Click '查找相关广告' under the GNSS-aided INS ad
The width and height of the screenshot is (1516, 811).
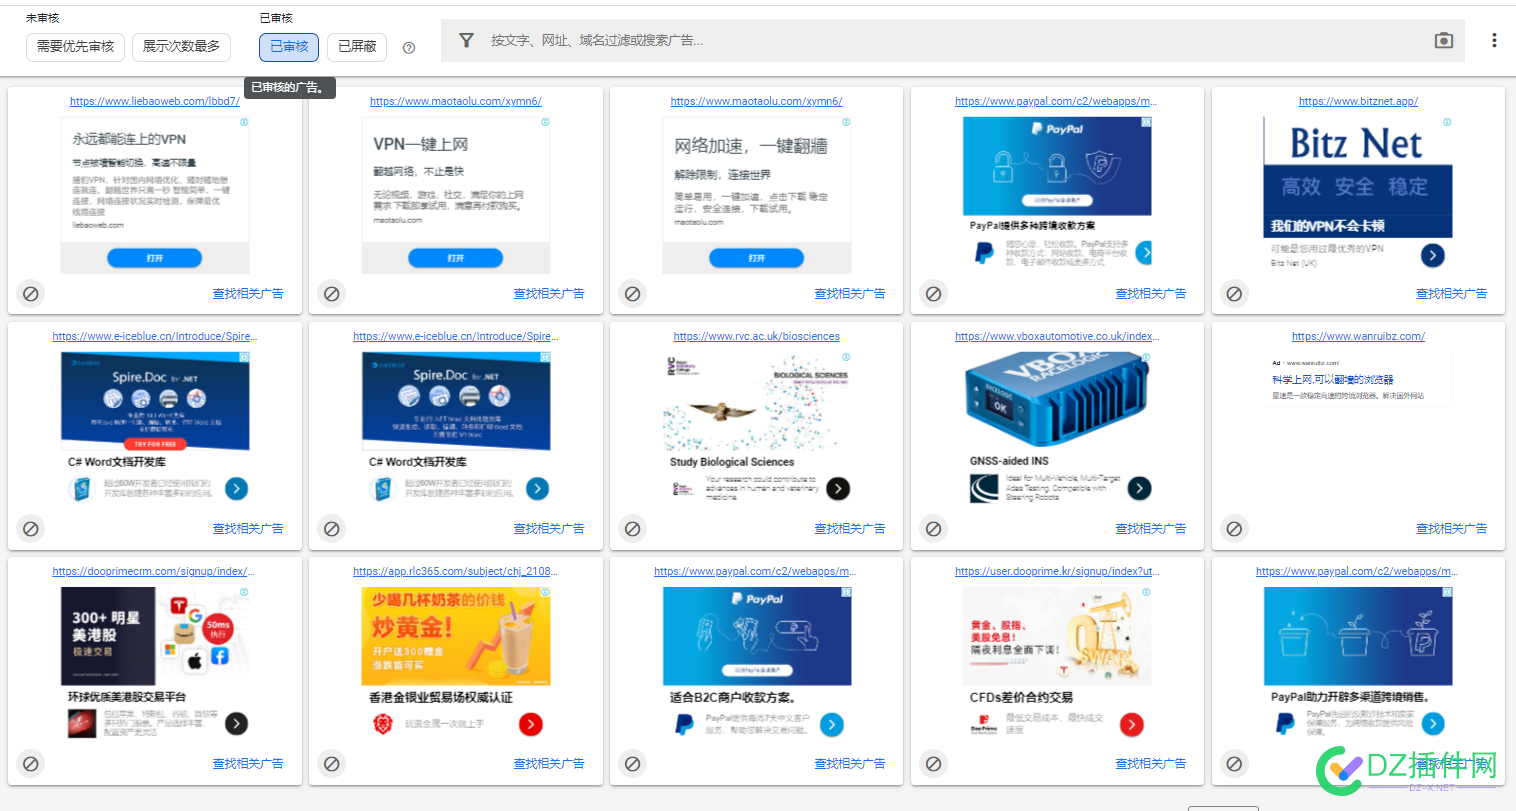click(1151, 529)
